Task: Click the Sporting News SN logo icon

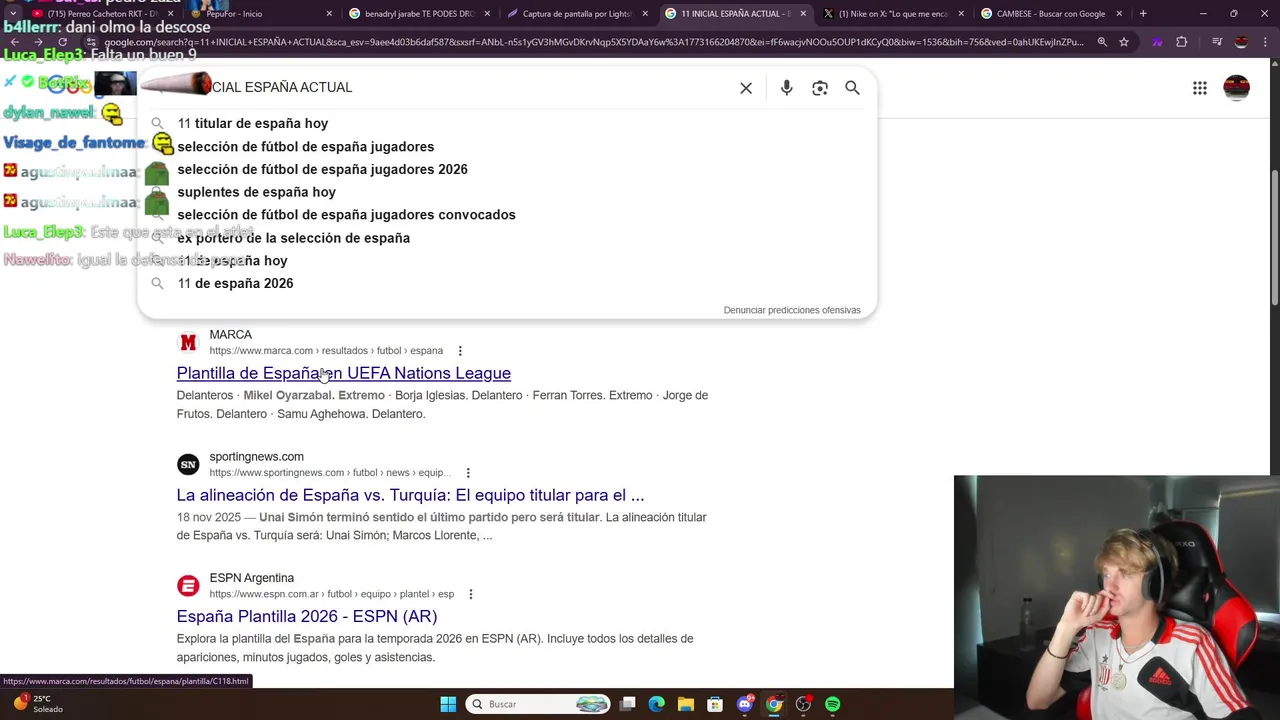Action: [188, 464]
